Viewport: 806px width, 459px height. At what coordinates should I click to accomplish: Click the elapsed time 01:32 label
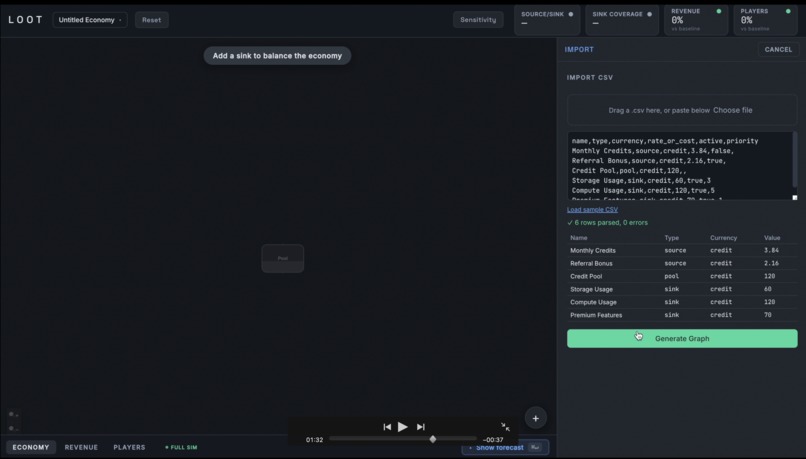315,440
